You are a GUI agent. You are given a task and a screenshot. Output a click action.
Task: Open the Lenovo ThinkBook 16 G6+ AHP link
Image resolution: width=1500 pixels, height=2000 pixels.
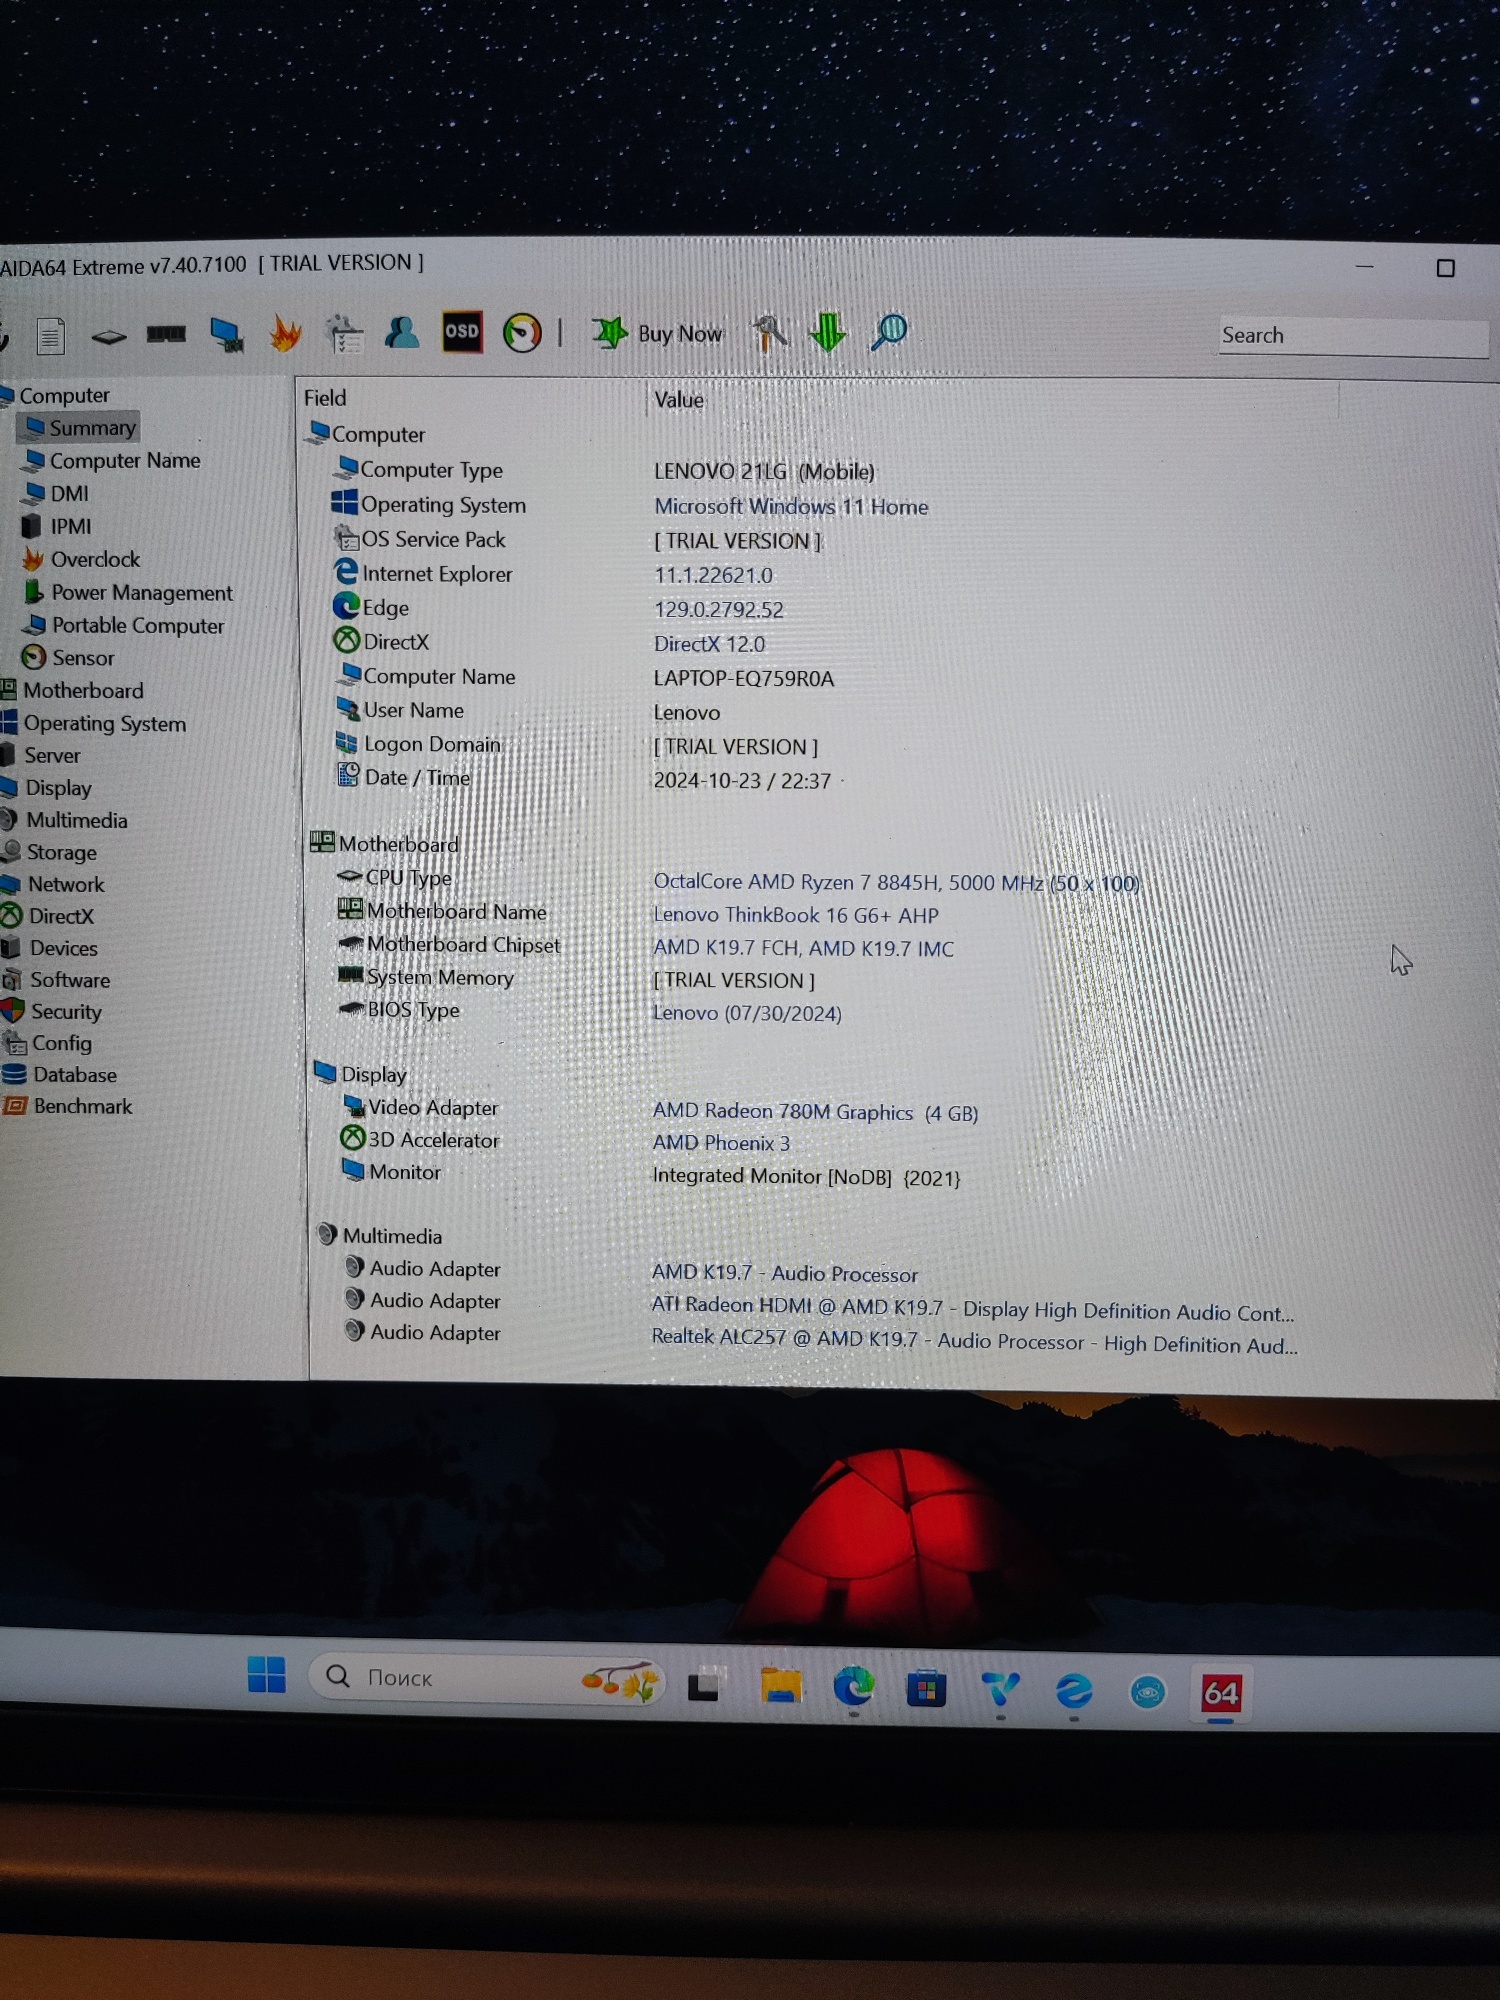pyautogui.click(x=796, y=915)
